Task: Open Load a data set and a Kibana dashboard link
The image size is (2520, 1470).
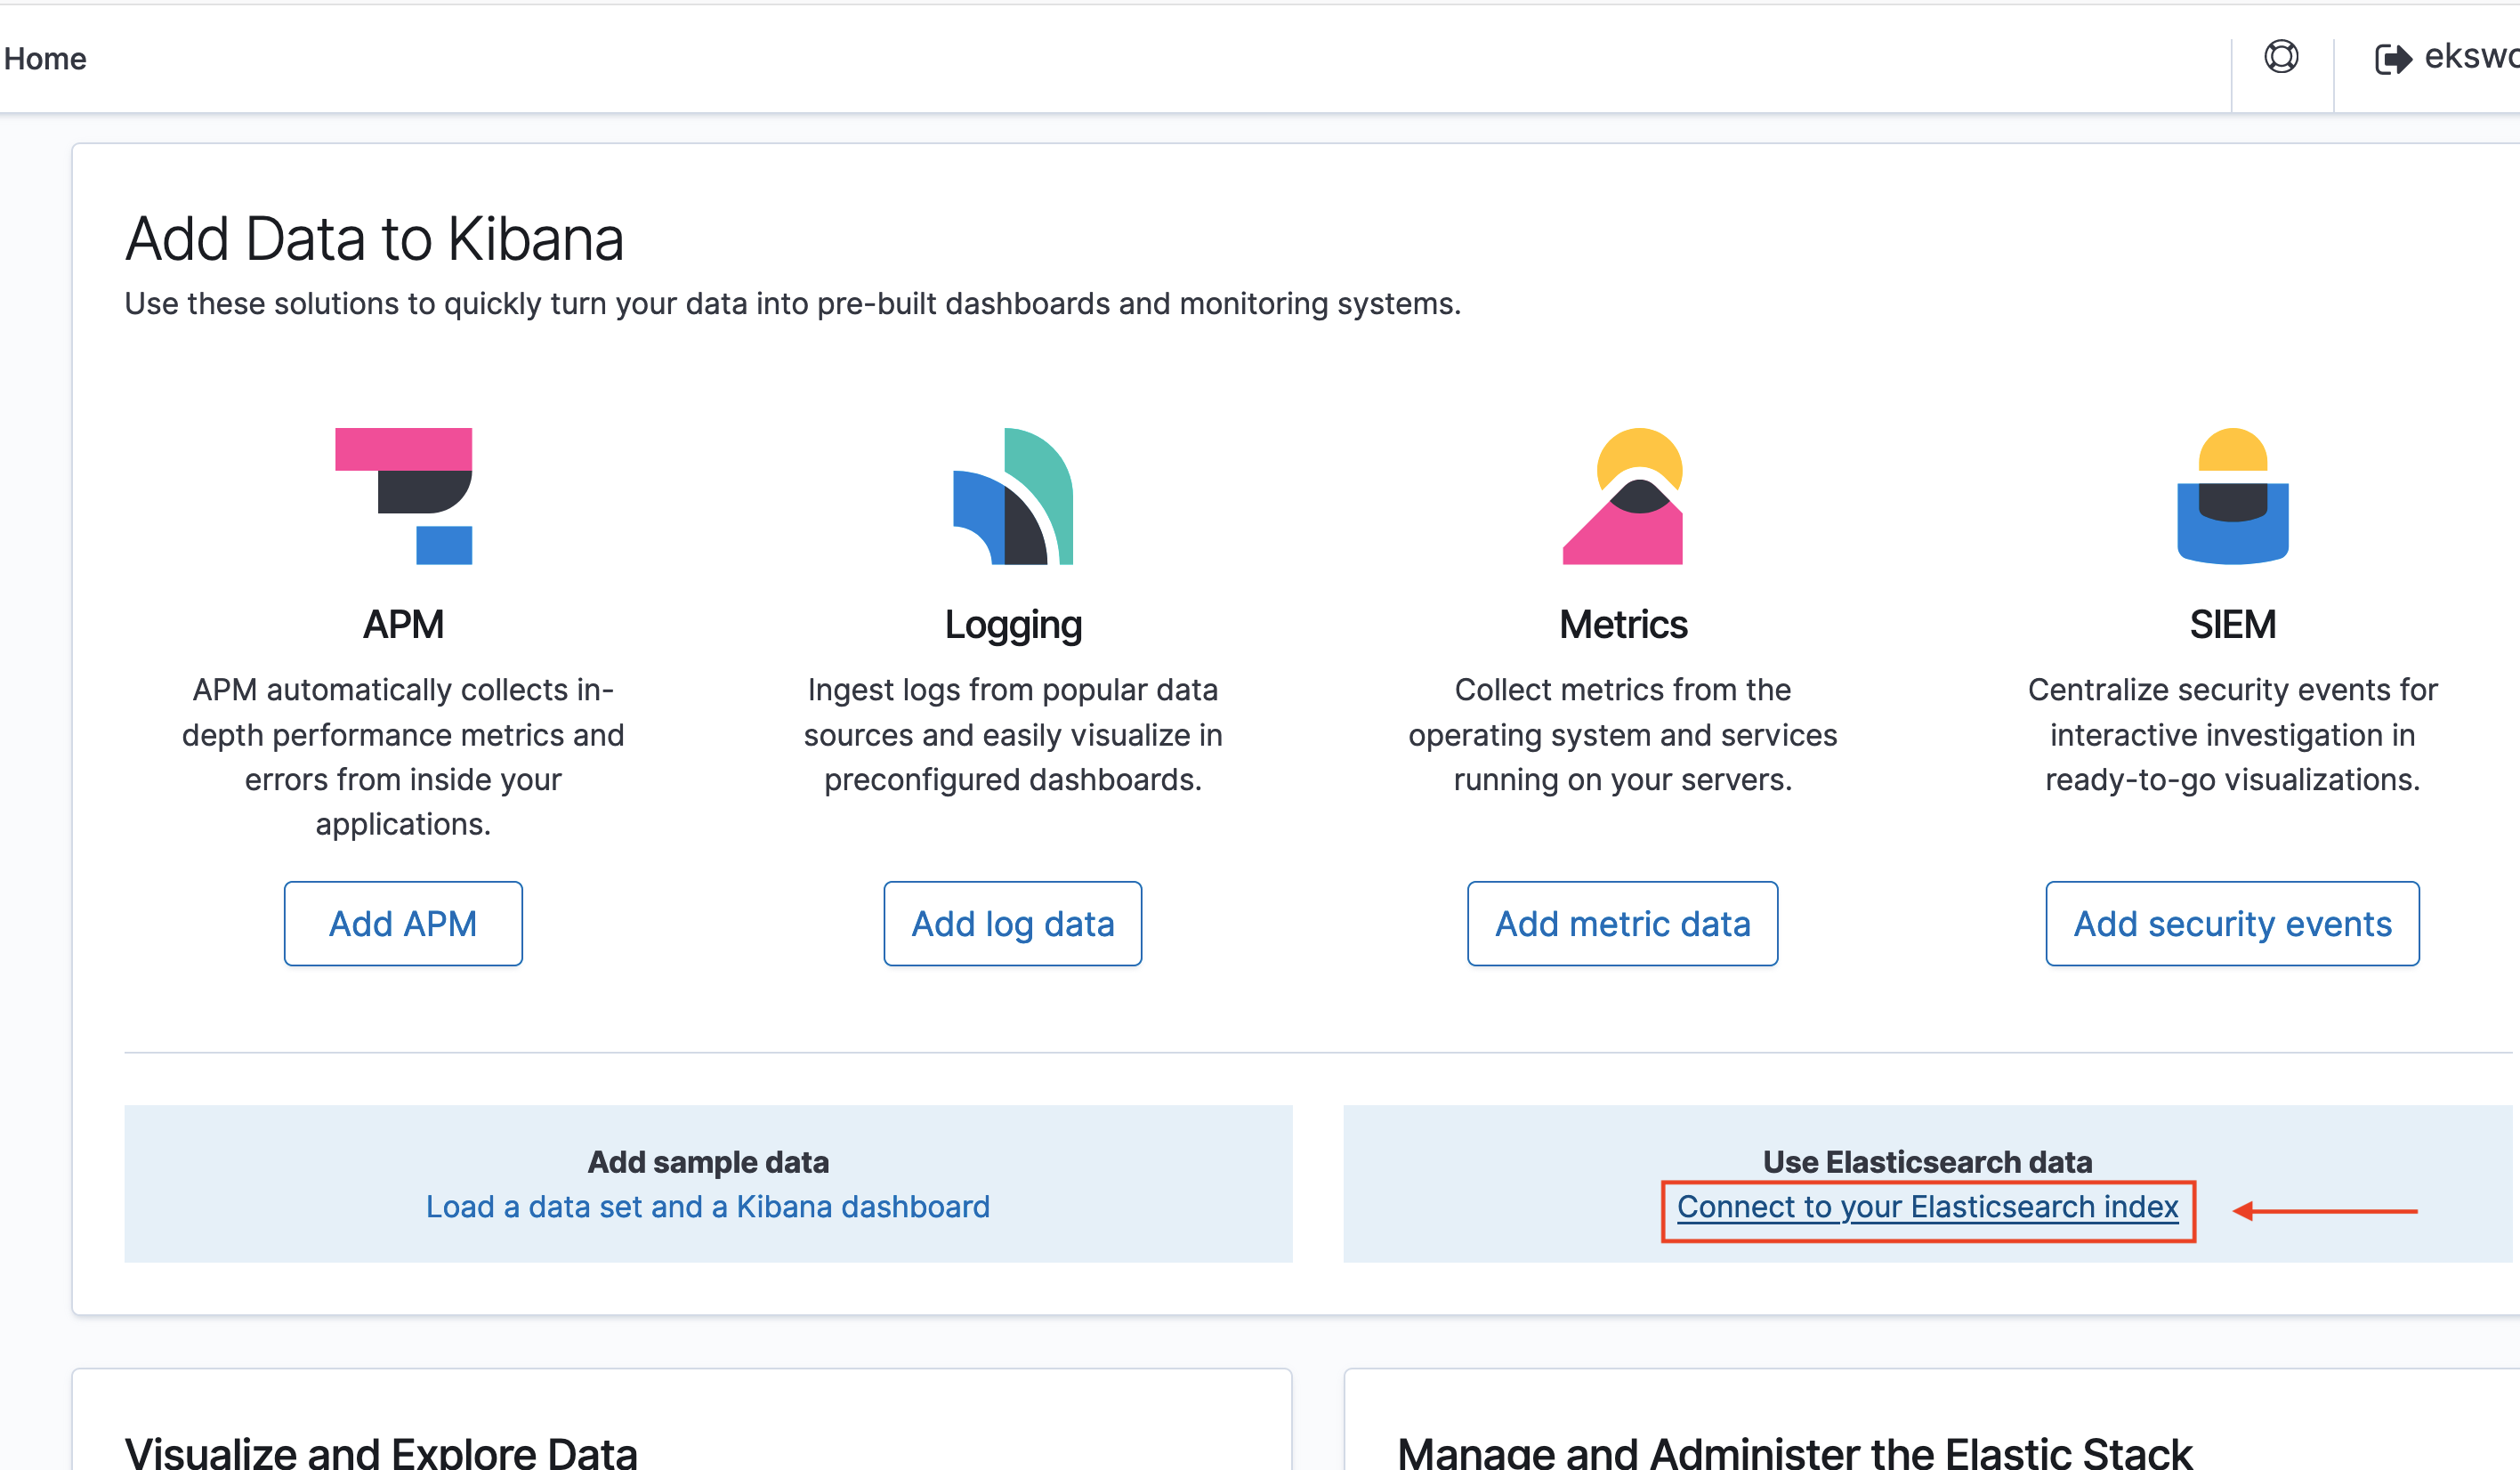Action: click(708, 1207)
